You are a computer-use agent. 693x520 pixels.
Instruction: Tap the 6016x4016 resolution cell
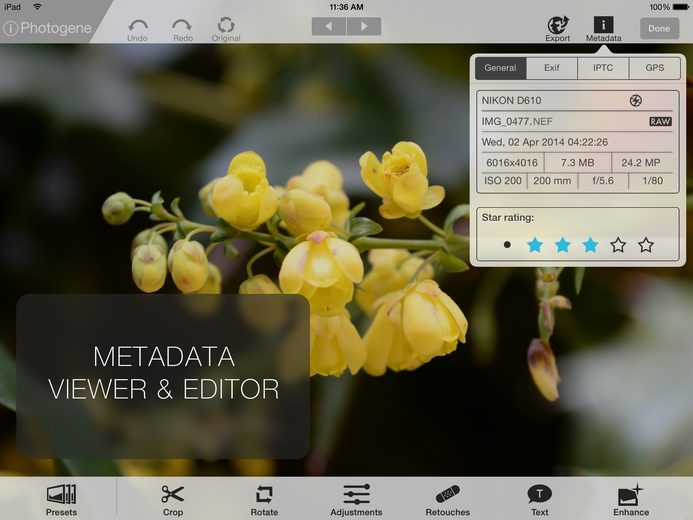tap(512, 163)
